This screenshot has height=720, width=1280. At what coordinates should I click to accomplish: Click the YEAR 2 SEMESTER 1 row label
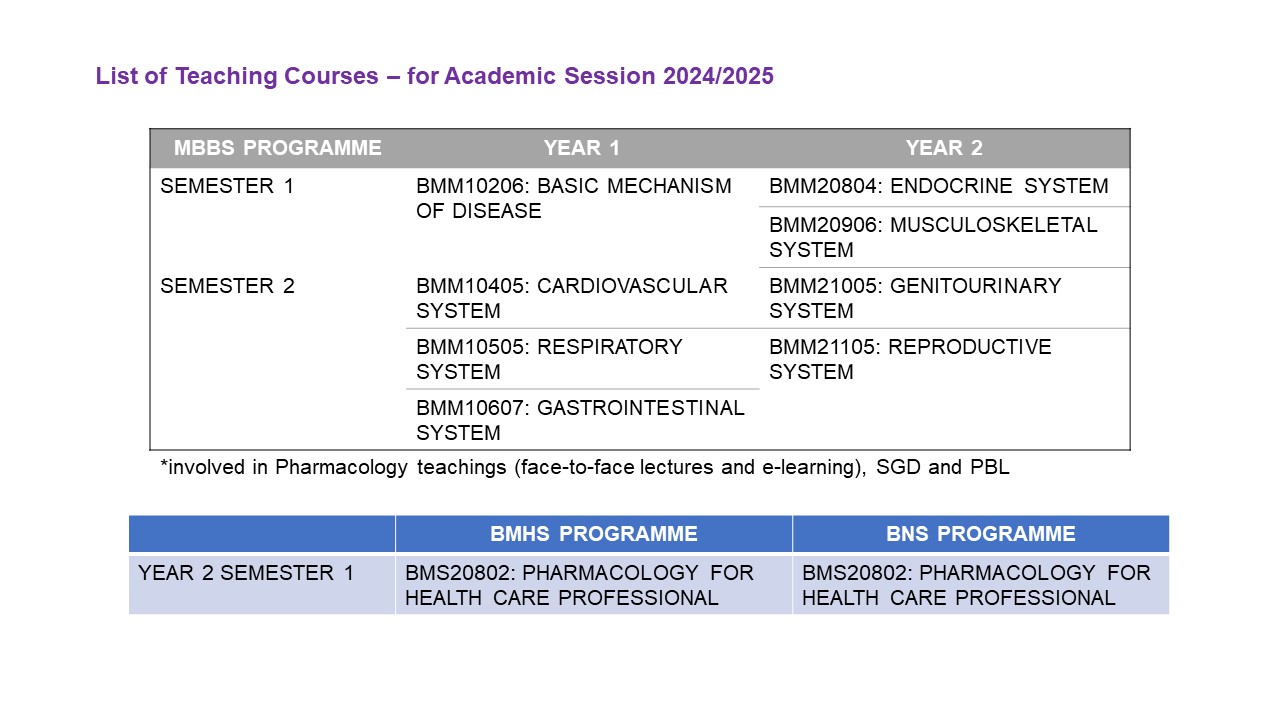262,584
